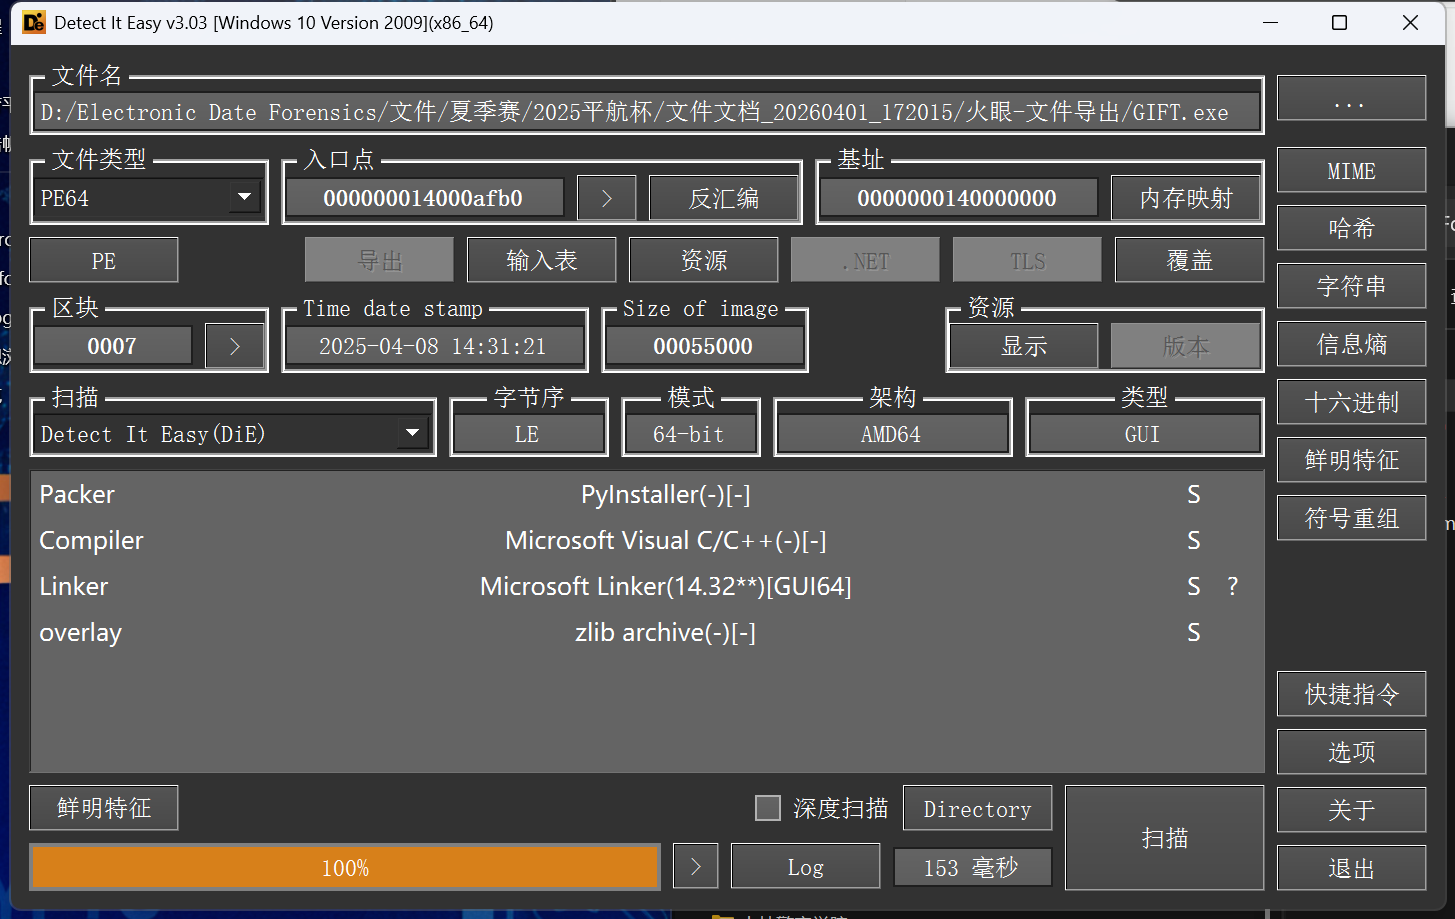Click the S link on Compiler row
1455x919 pixels.
pos(1193,540)
